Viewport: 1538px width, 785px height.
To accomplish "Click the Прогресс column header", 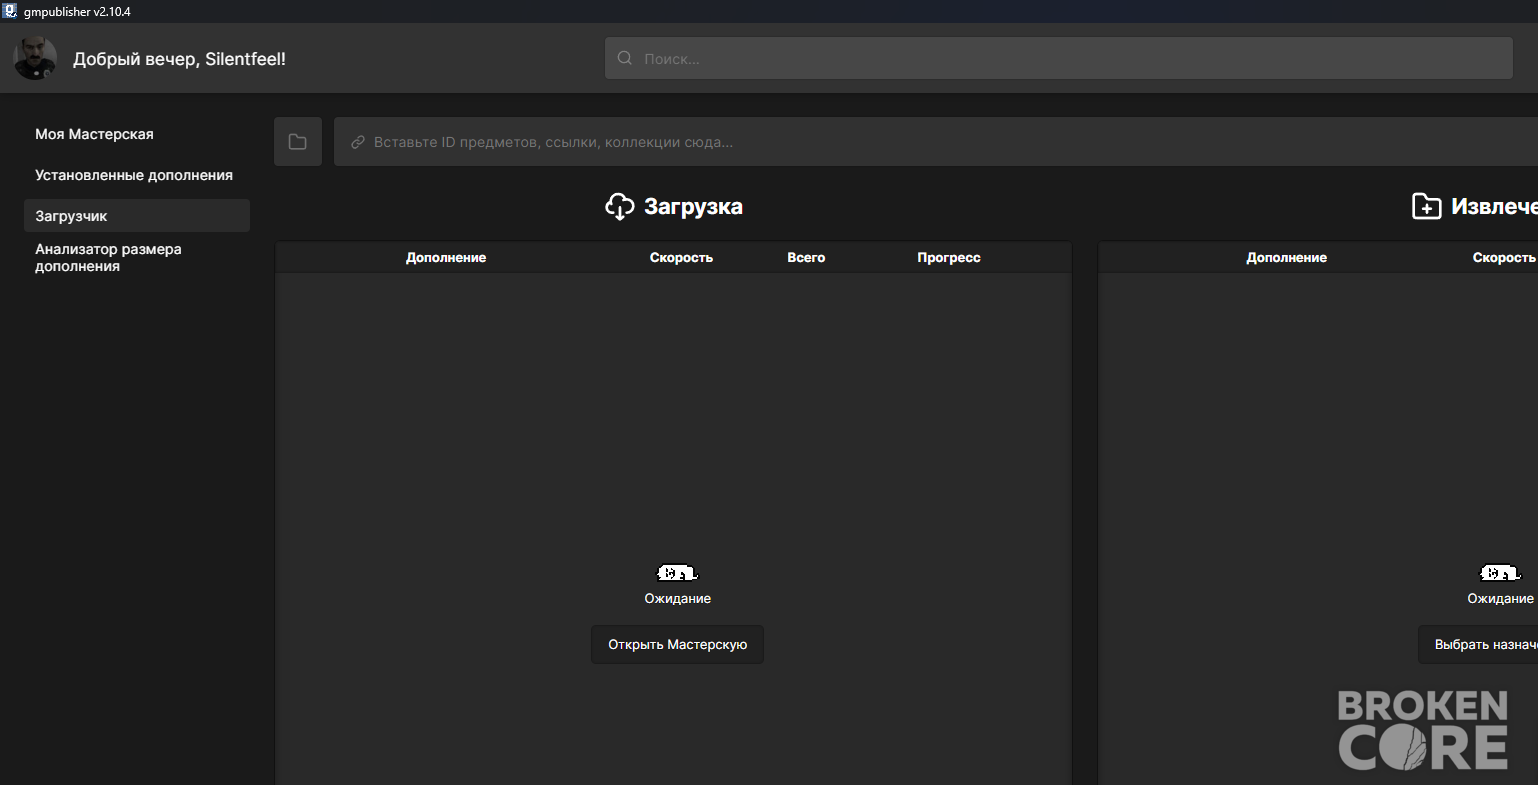I will pyautogui.click(x=949, y=257).
